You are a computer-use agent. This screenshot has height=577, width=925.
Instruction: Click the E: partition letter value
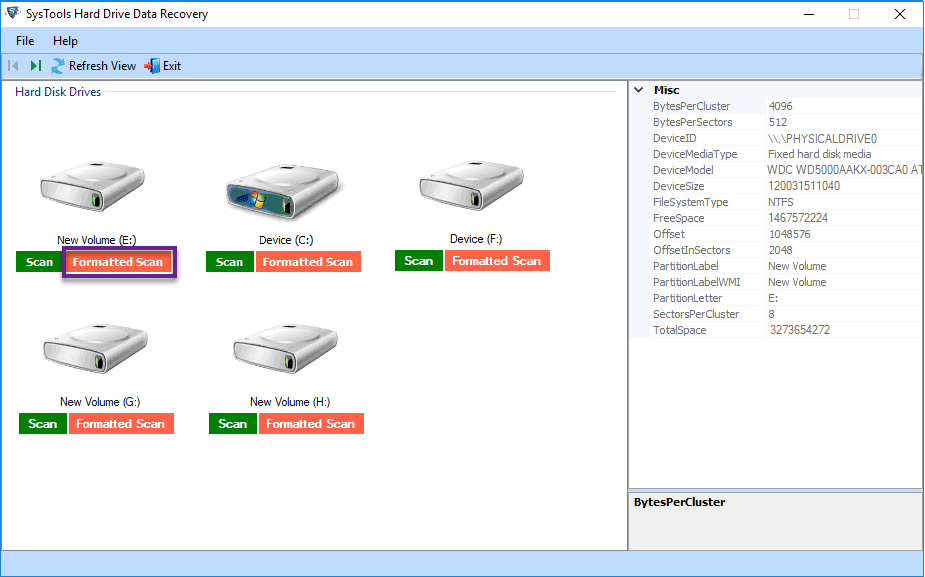pos(773,298)
